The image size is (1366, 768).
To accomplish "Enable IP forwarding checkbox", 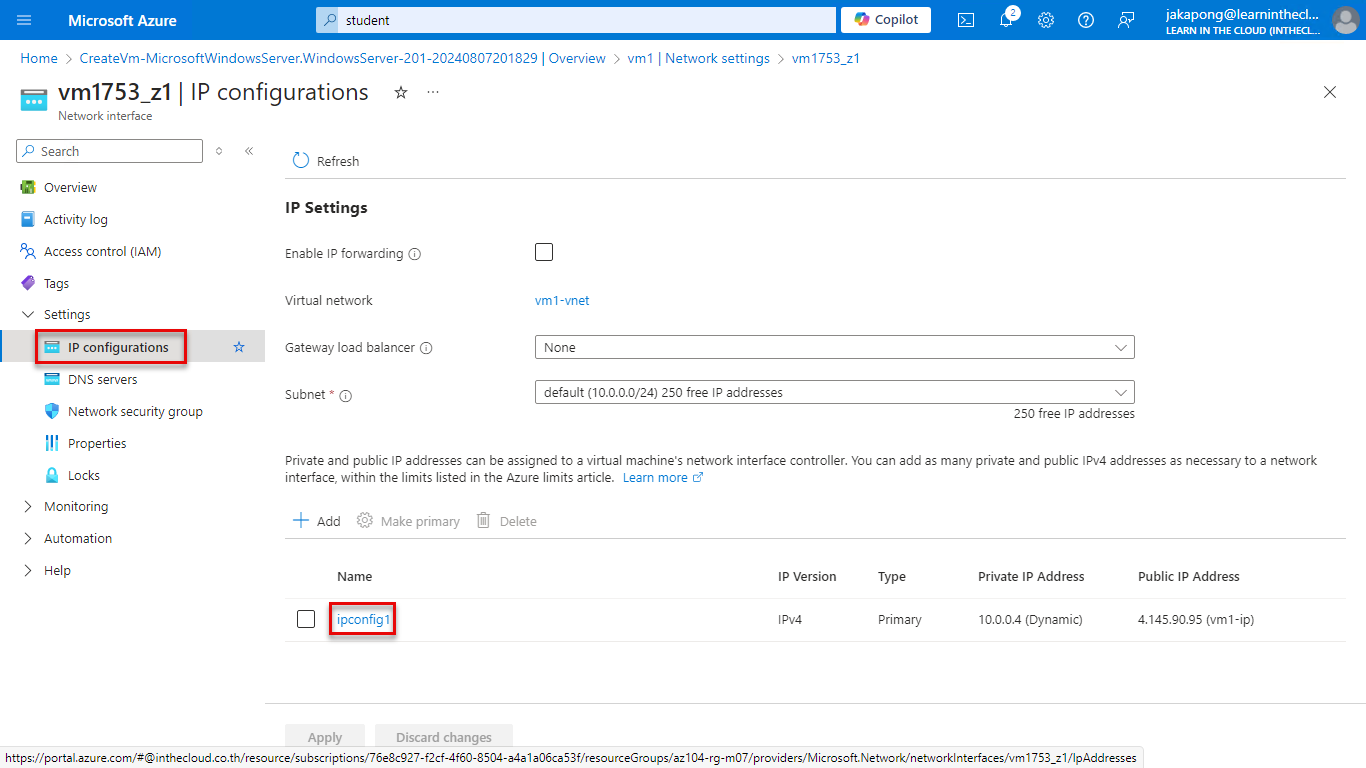I will click(544, 252).
